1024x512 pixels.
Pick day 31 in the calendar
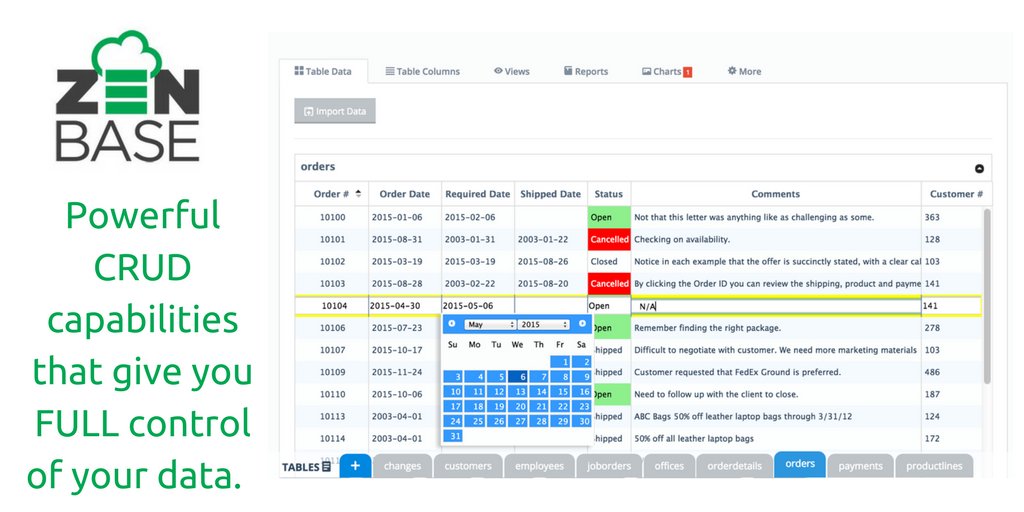pos(453,436)
